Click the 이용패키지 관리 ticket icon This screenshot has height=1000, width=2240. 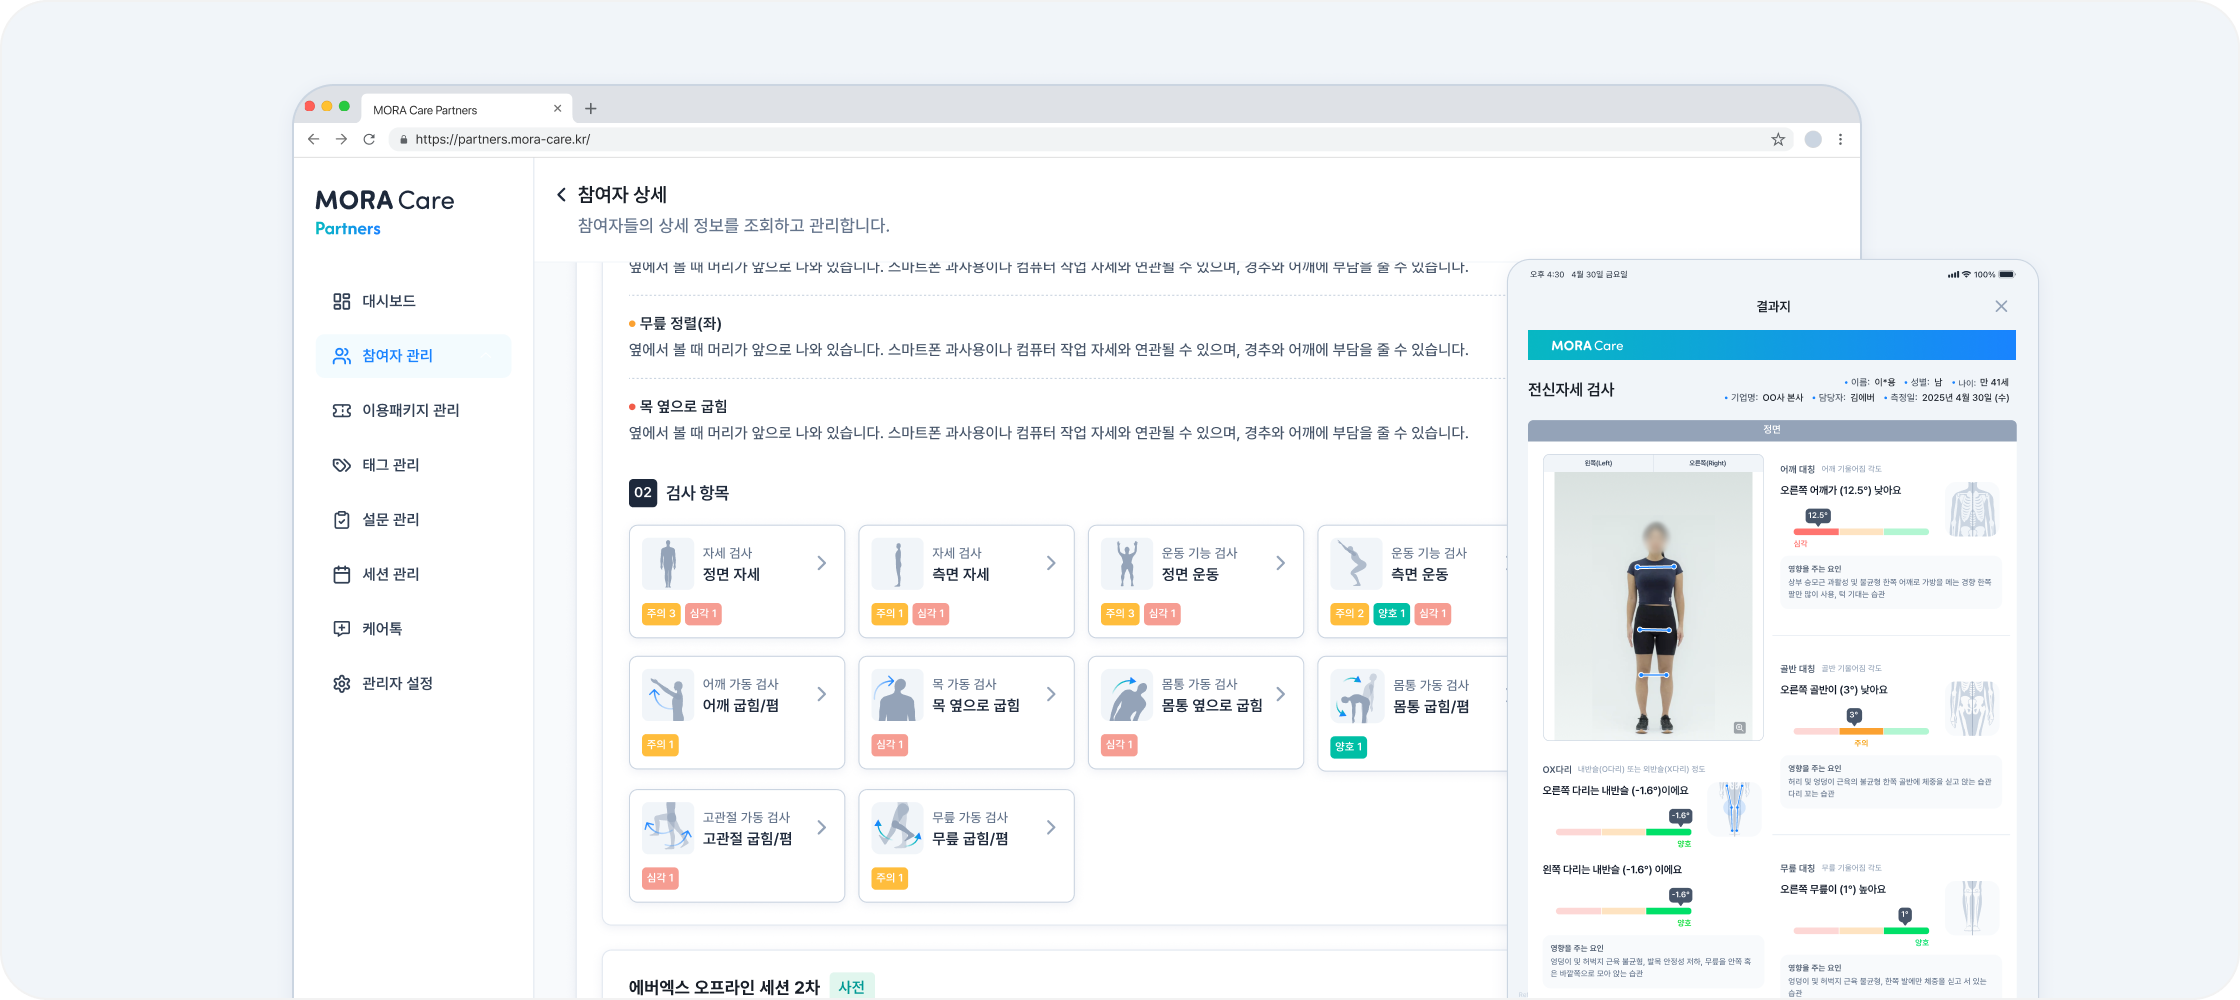click(x=342, y=410)
